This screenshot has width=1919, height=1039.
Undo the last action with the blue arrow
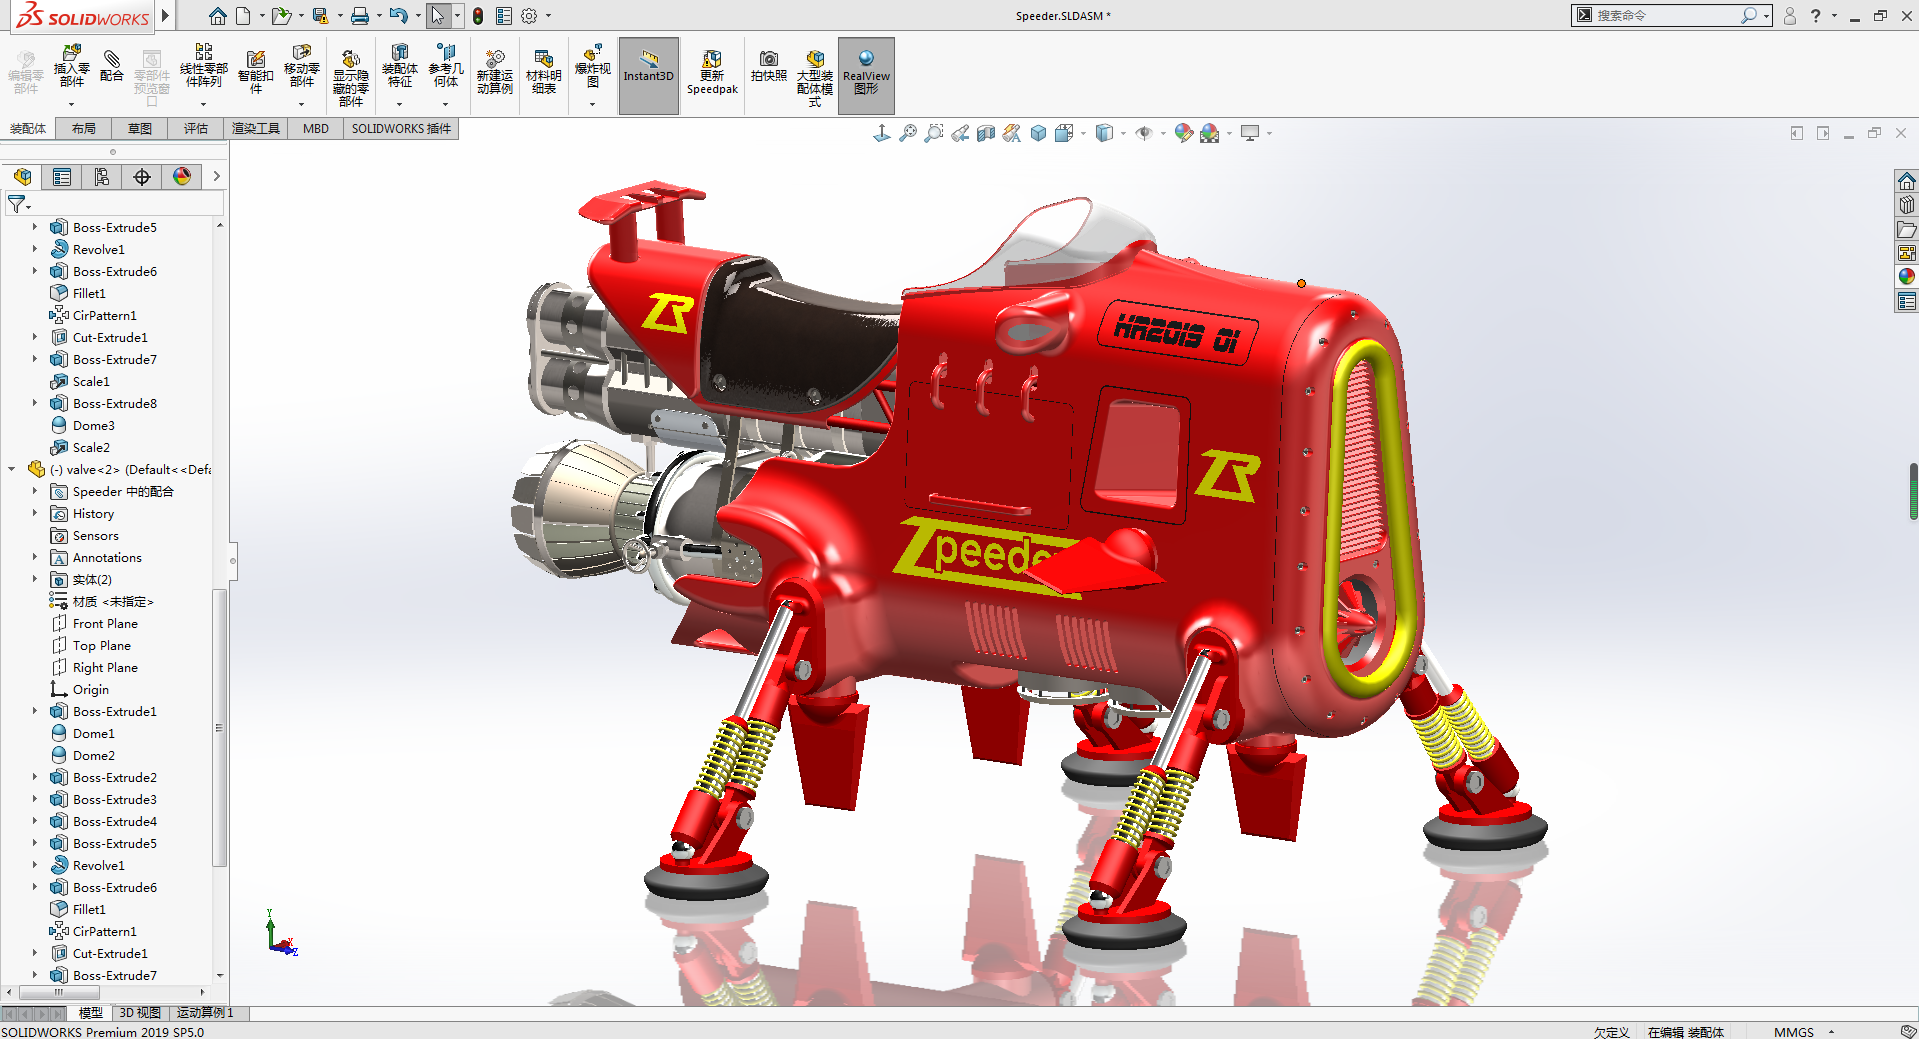click(398, 16)
